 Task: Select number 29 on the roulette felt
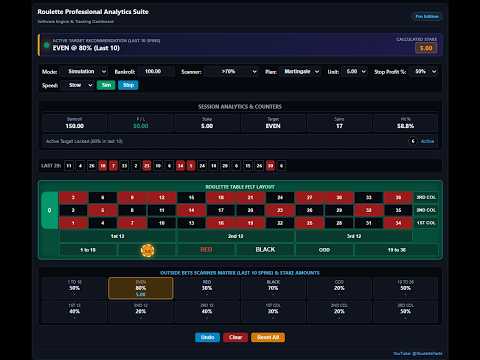click(339, 210)
